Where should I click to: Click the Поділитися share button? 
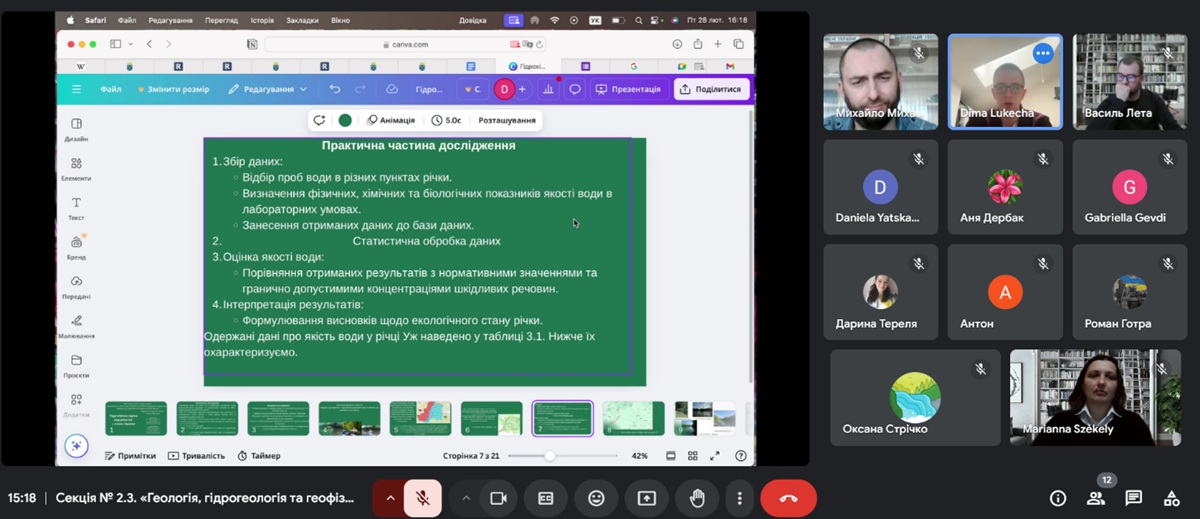[x=711, y=89]
